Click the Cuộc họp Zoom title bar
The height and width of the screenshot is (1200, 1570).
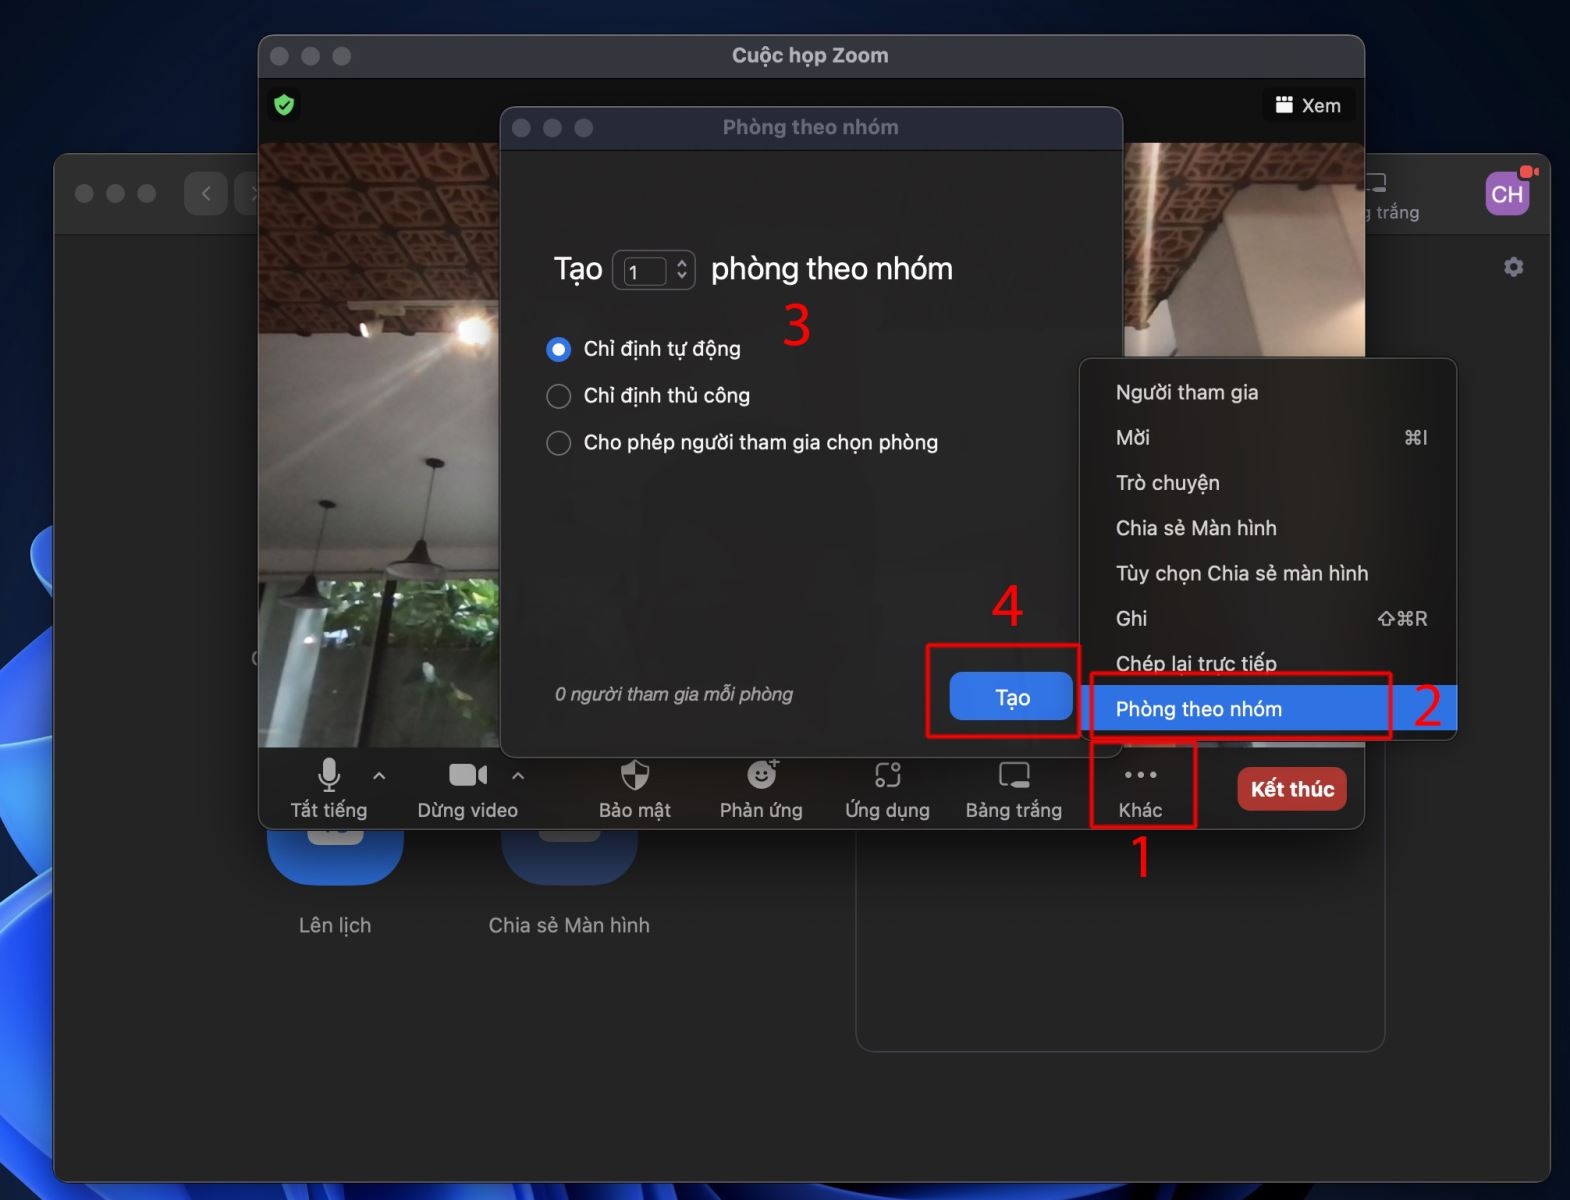click(811, 56)
